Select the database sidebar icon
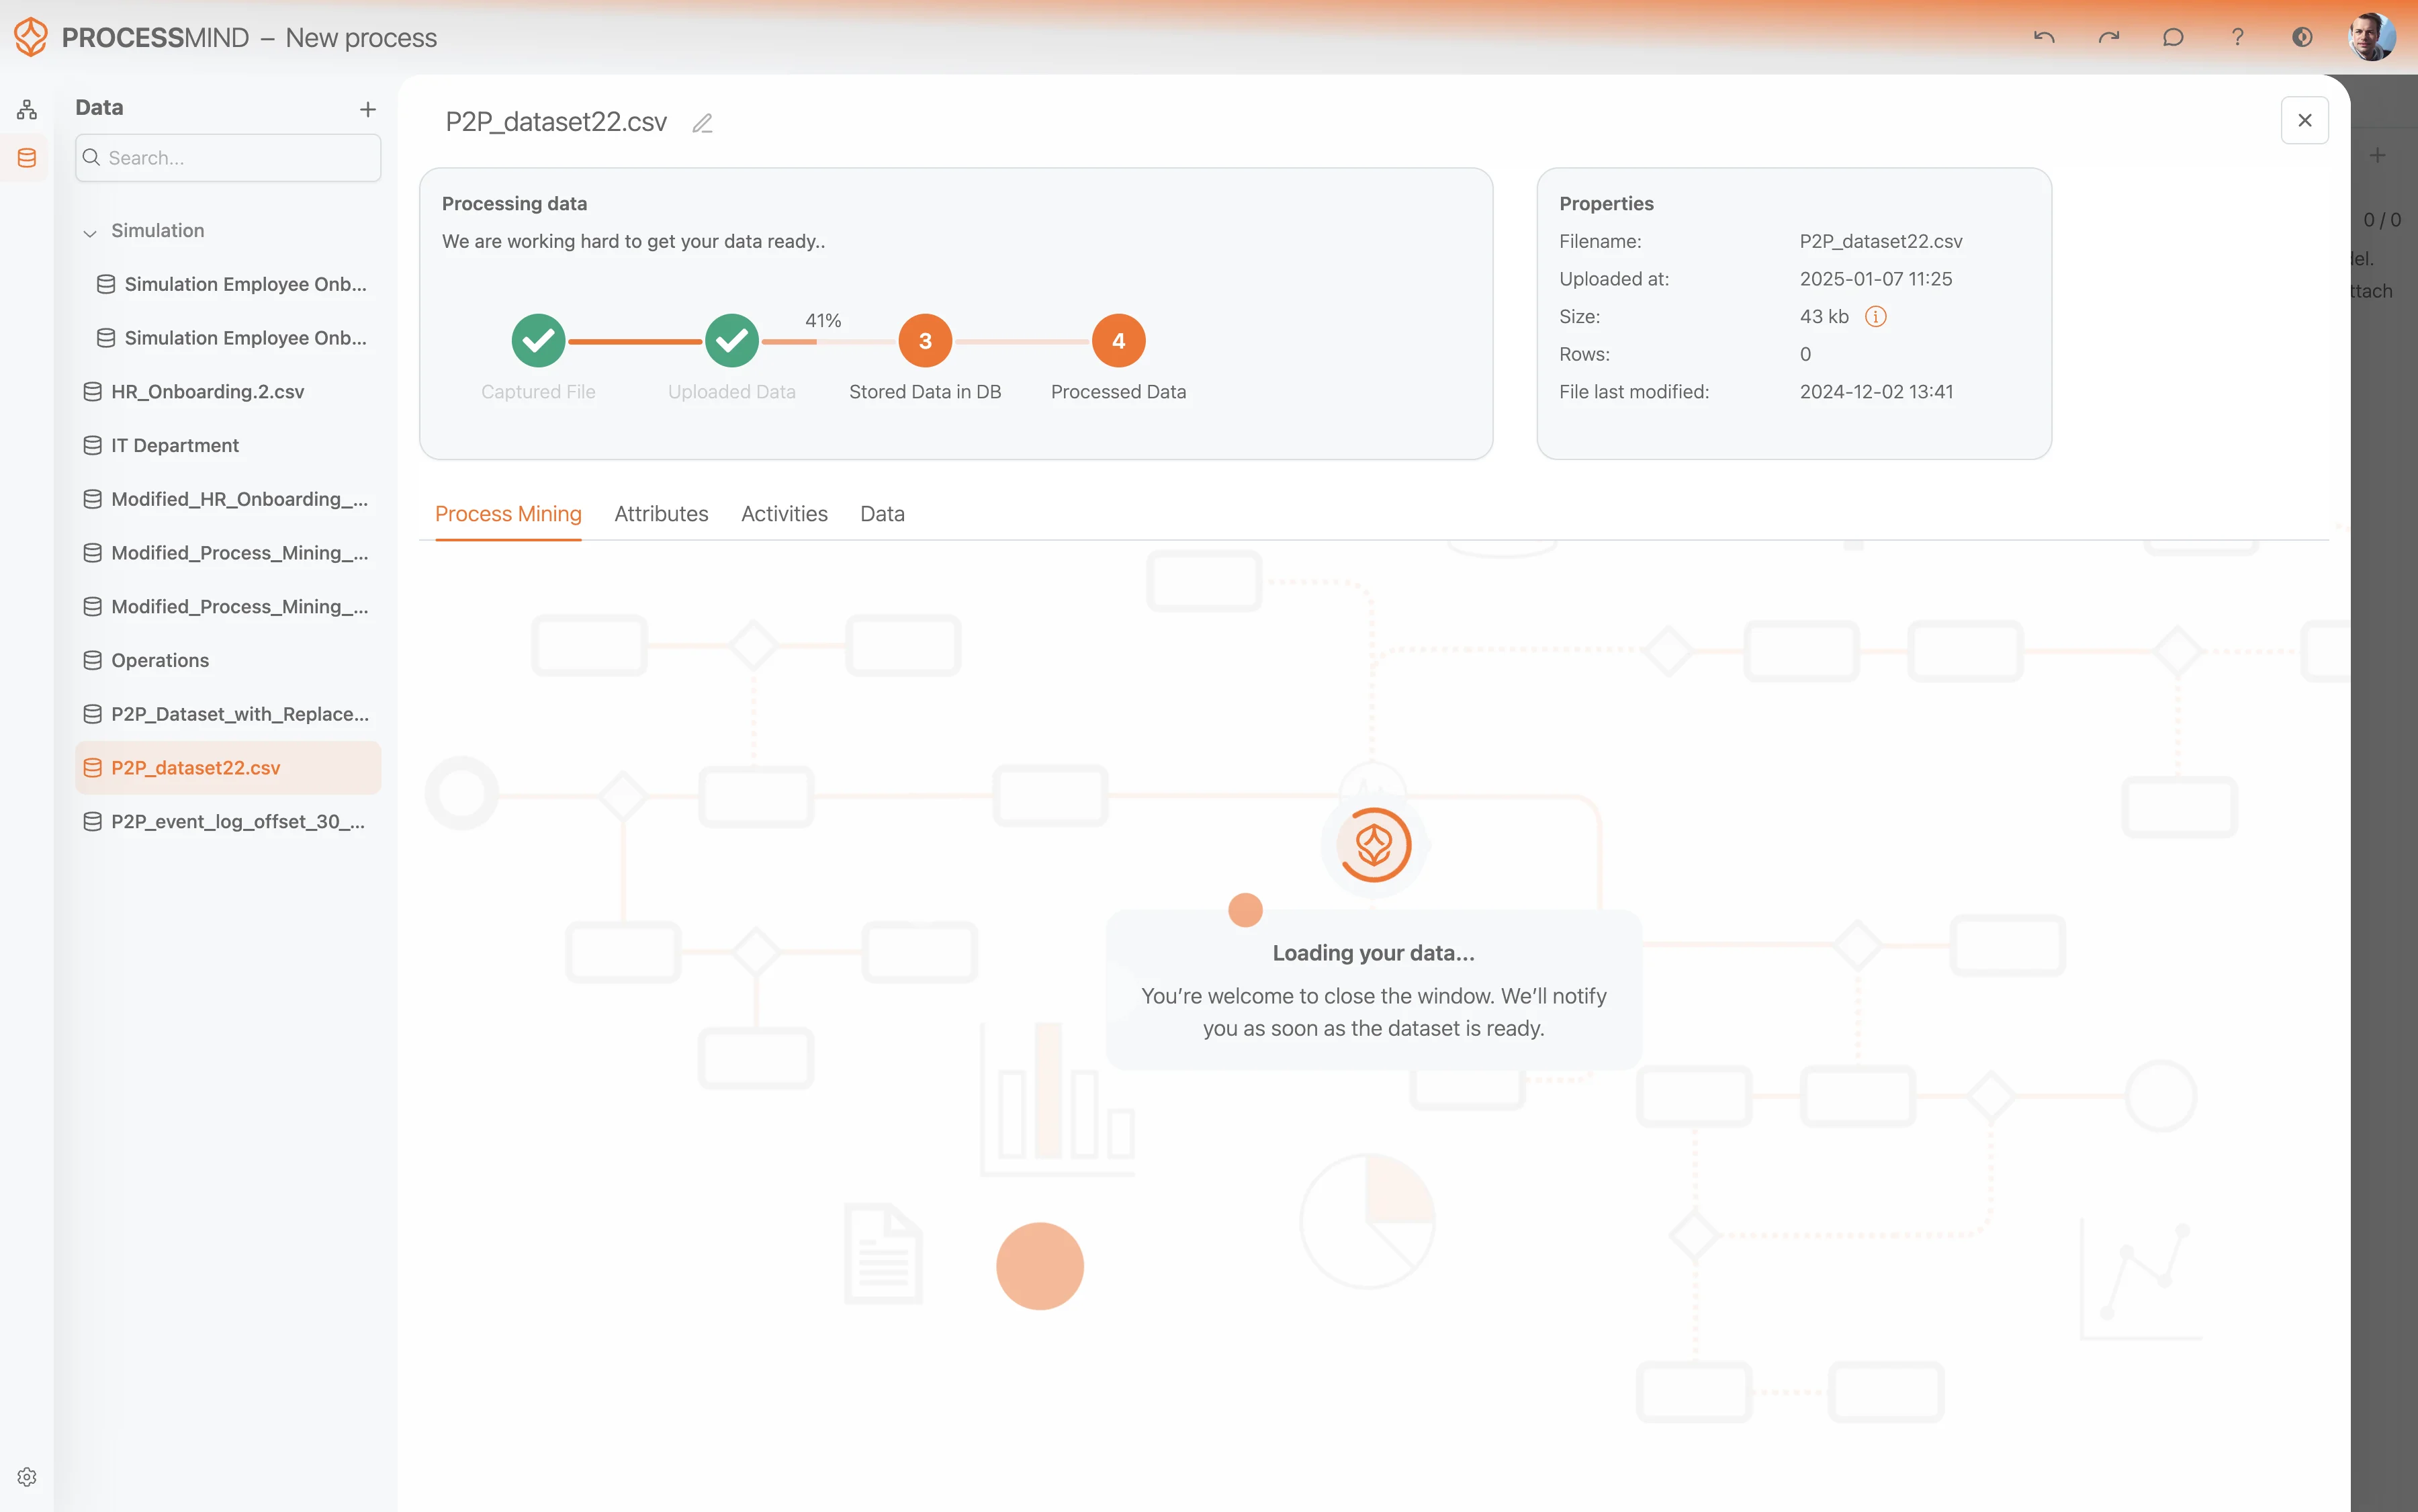This screenshot has width=2418, height=1512. (x=27, y=158)
